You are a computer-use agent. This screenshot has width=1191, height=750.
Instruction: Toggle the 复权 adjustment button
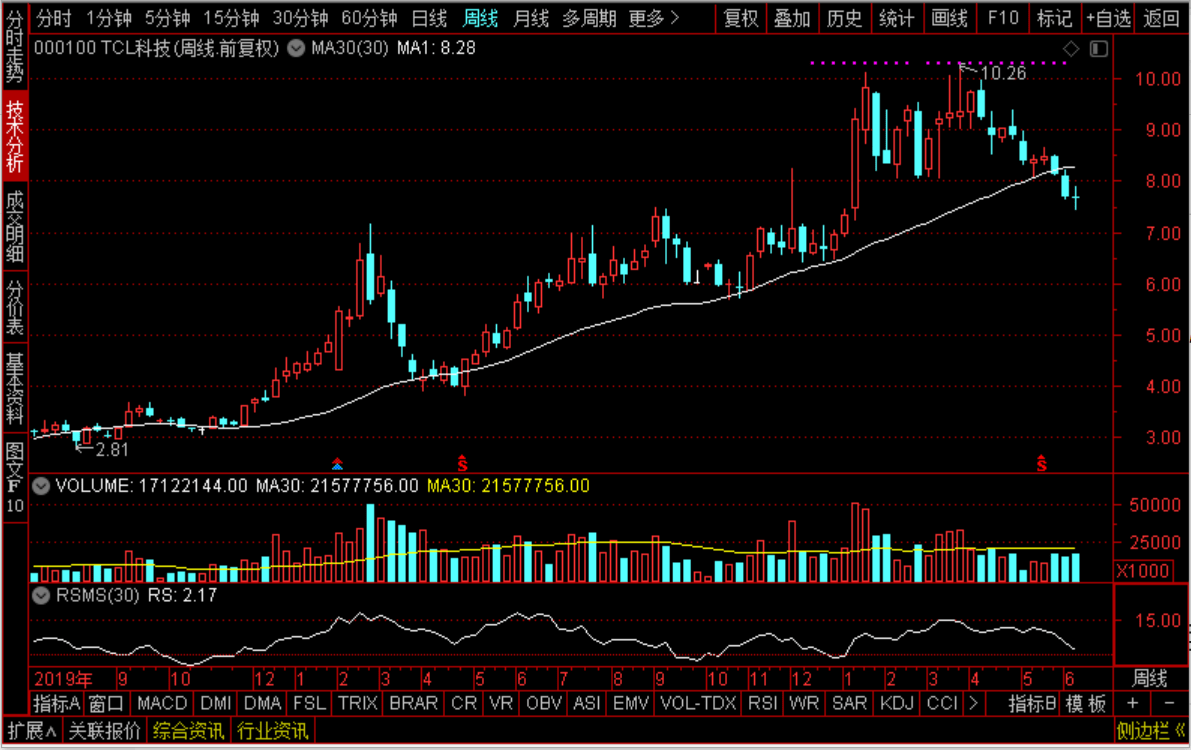point(741,18)
